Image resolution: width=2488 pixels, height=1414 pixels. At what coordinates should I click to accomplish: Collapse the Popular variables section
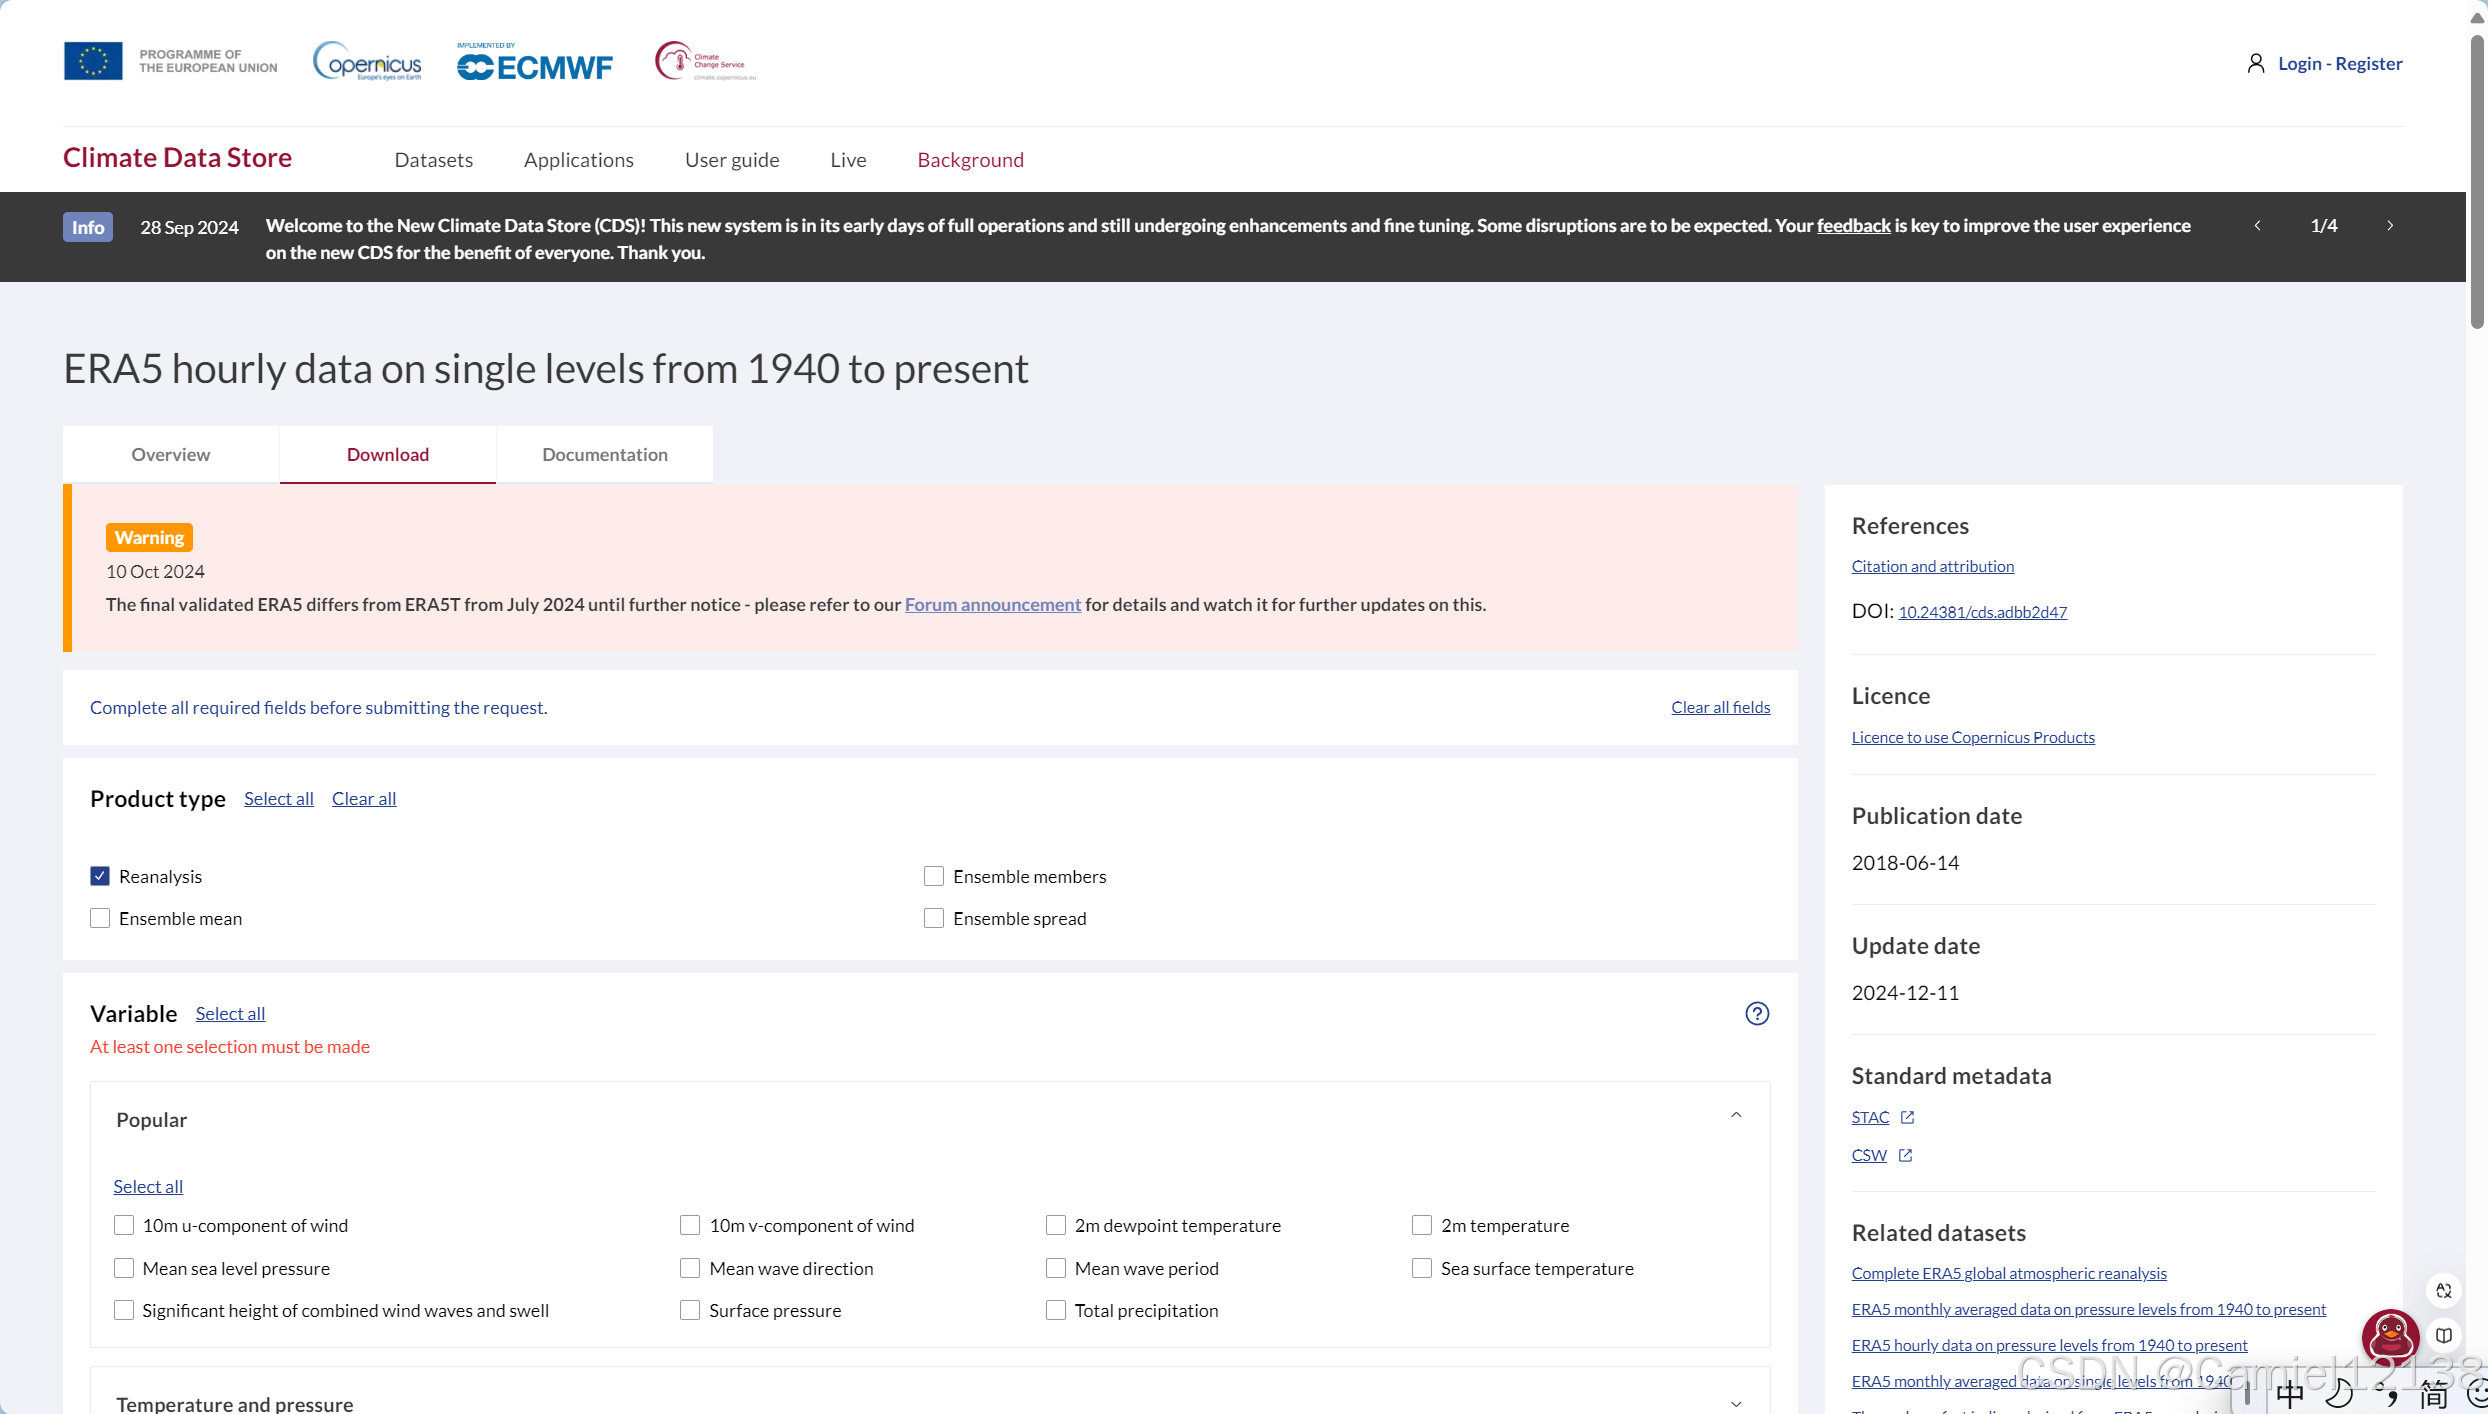1736,1116
